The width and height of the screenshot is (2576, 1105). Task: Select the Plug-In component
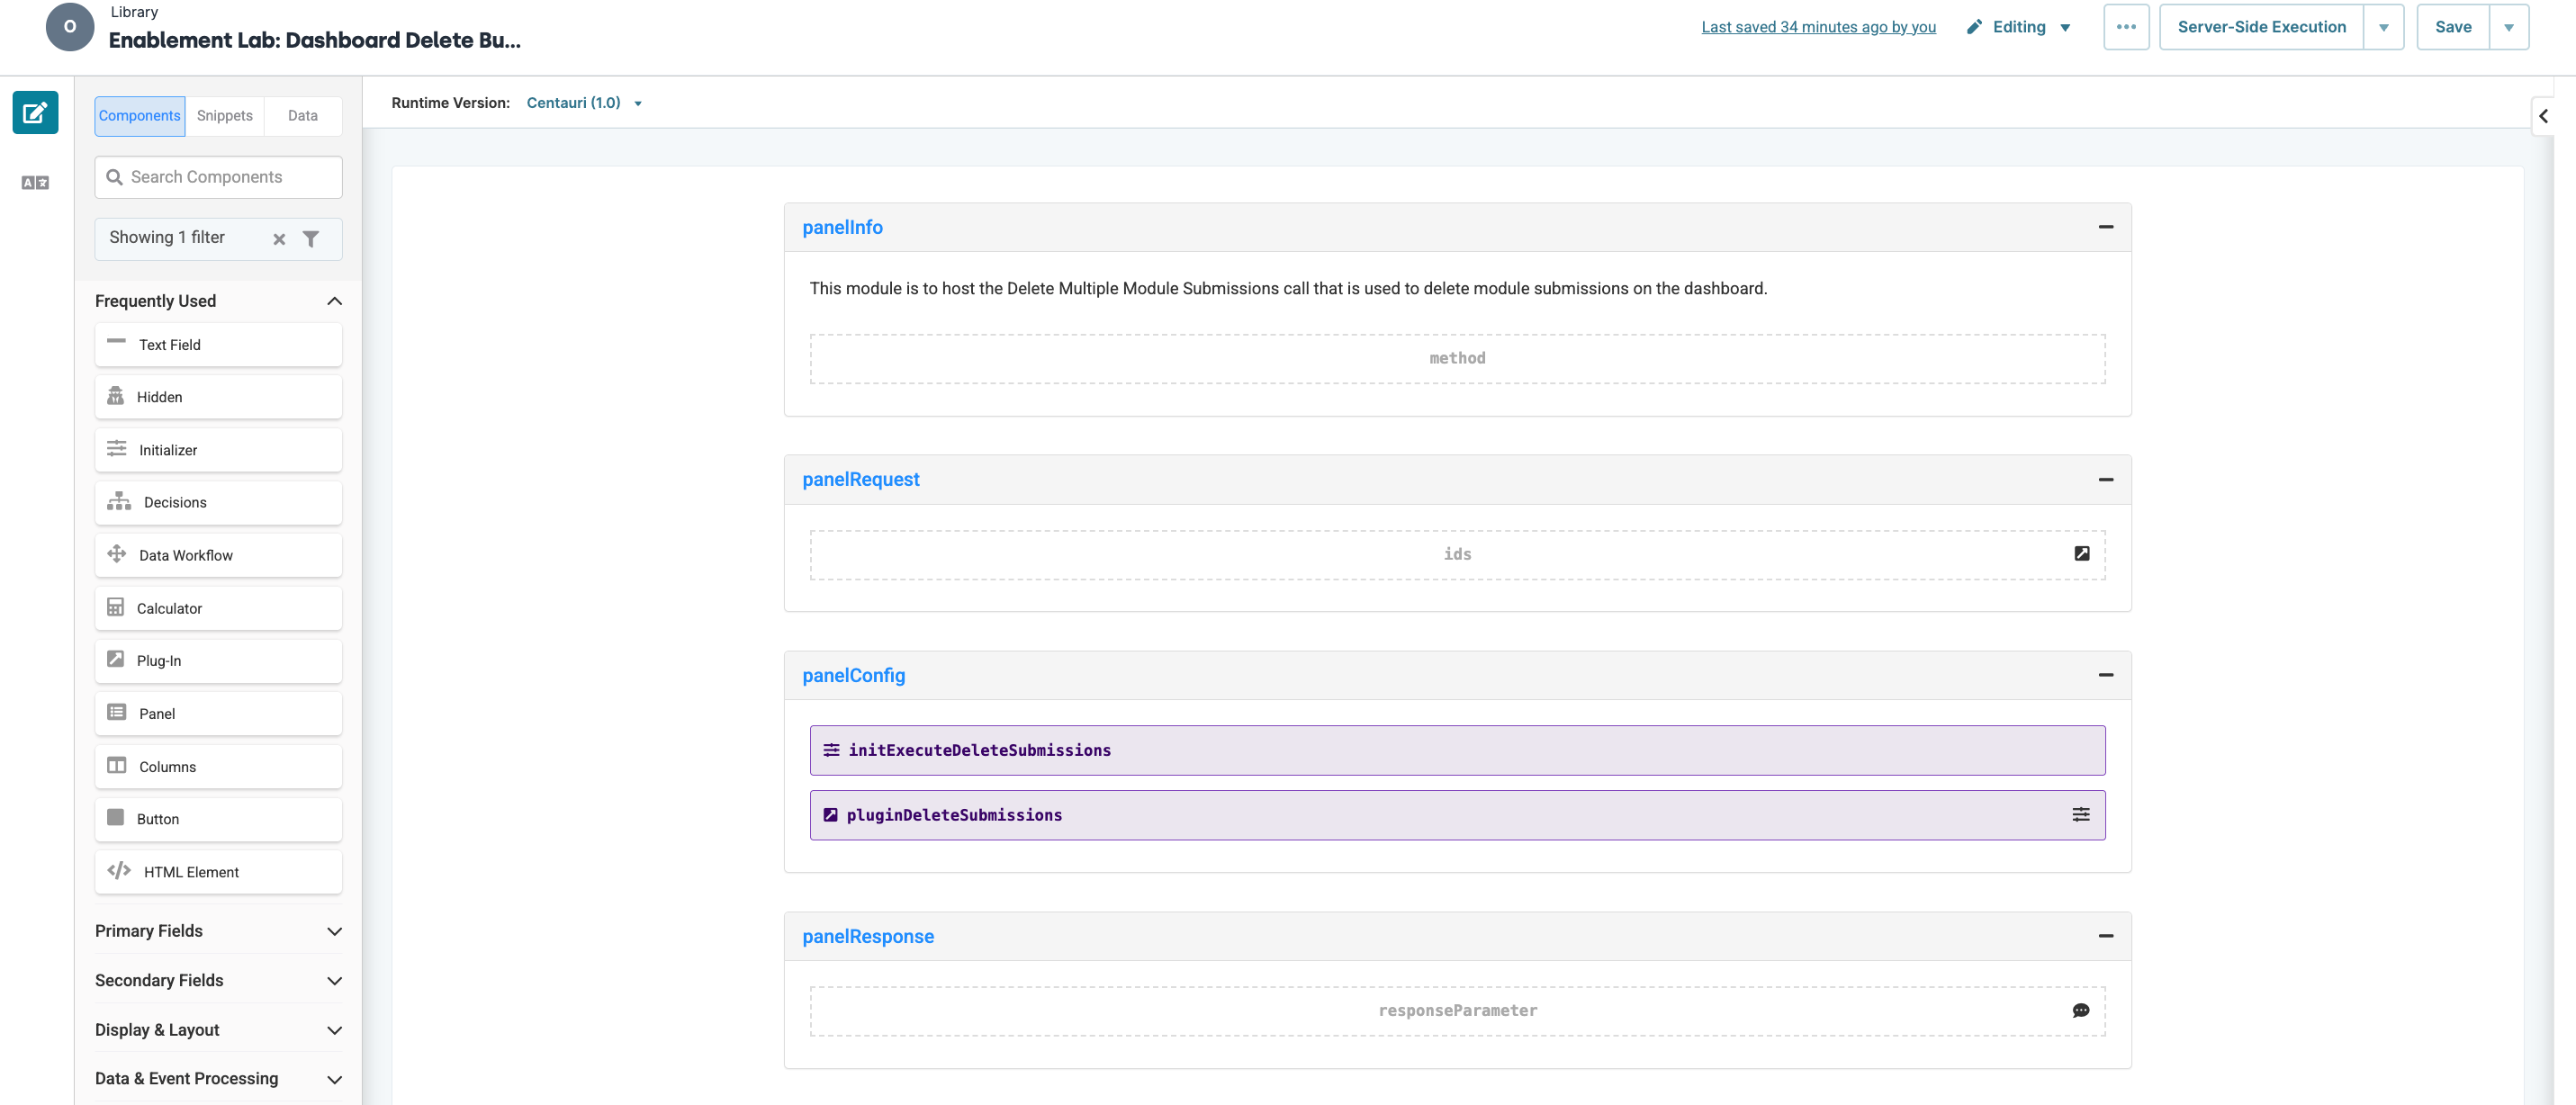pyautogui.click(x=218, y=660)
